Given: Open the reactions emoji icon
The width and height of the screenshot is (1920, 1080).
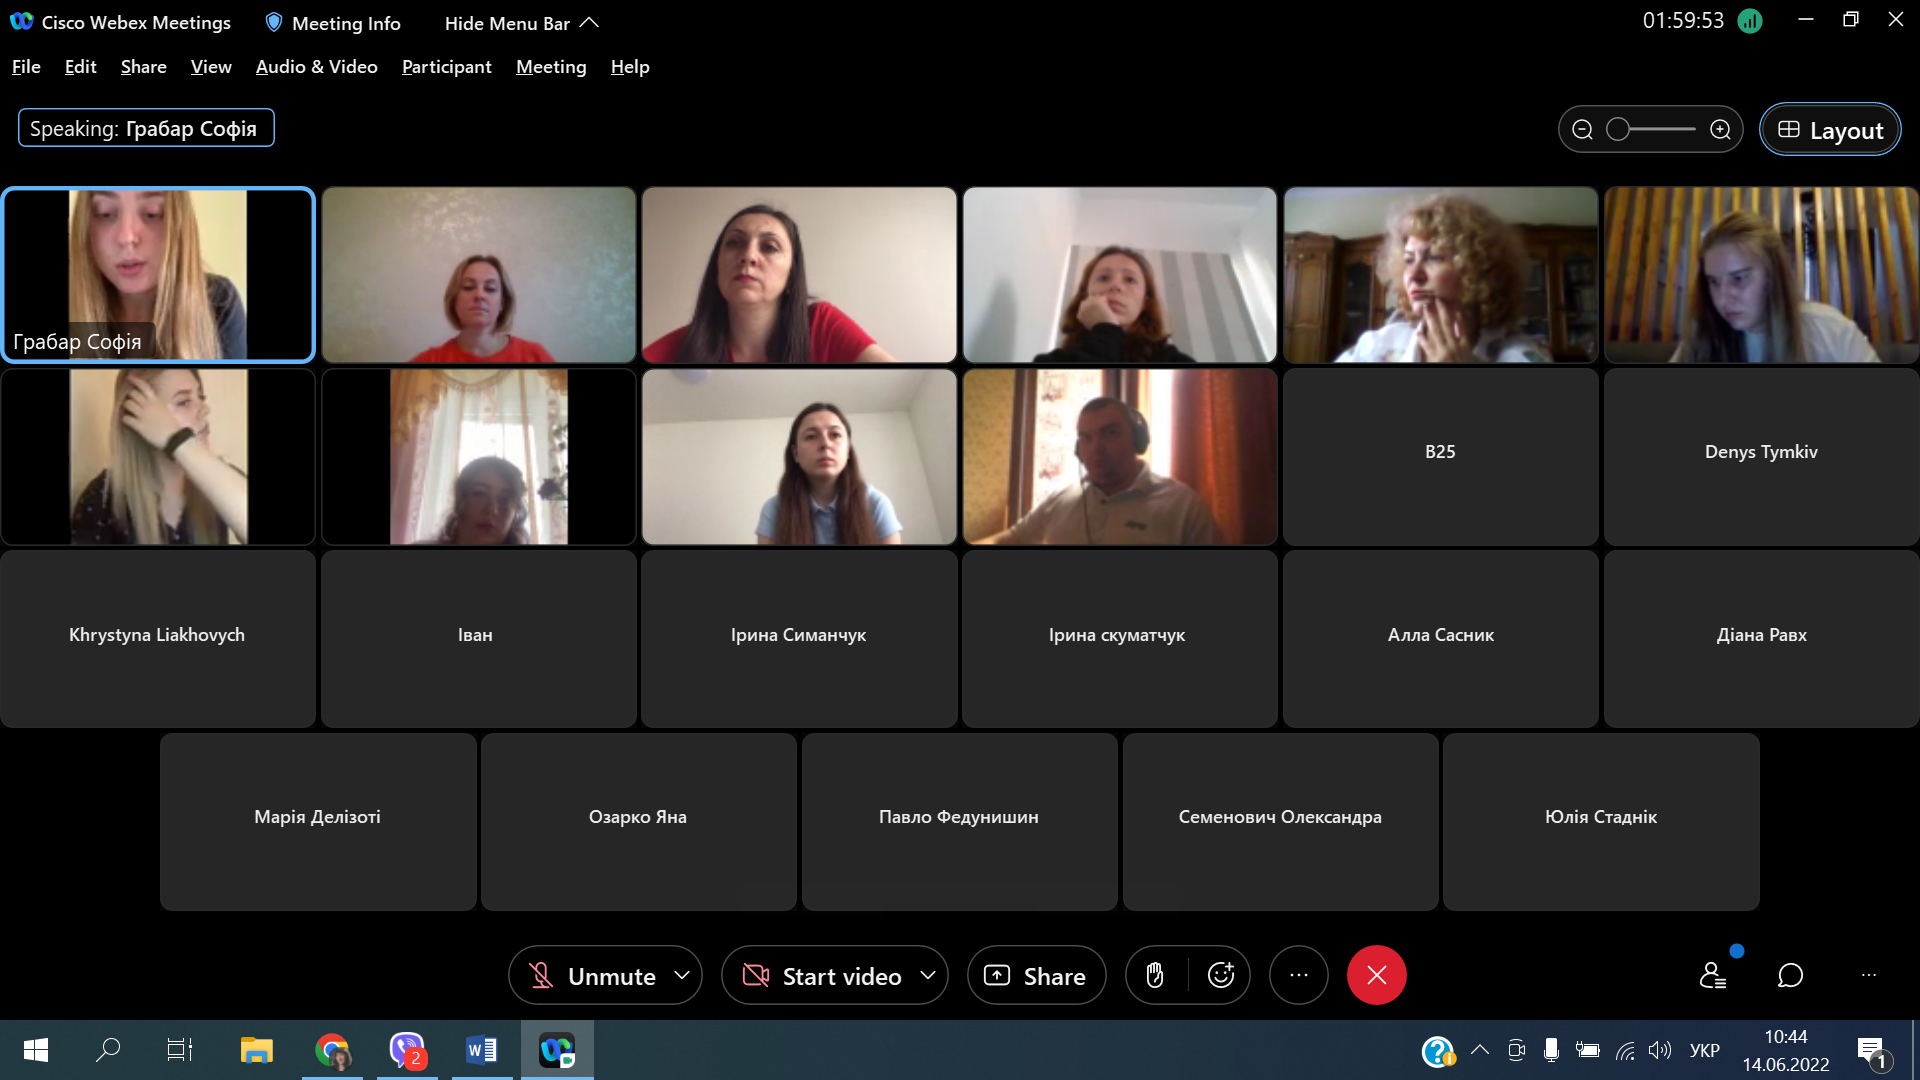Looking at the screenshot, I should tap(1221, 975).
